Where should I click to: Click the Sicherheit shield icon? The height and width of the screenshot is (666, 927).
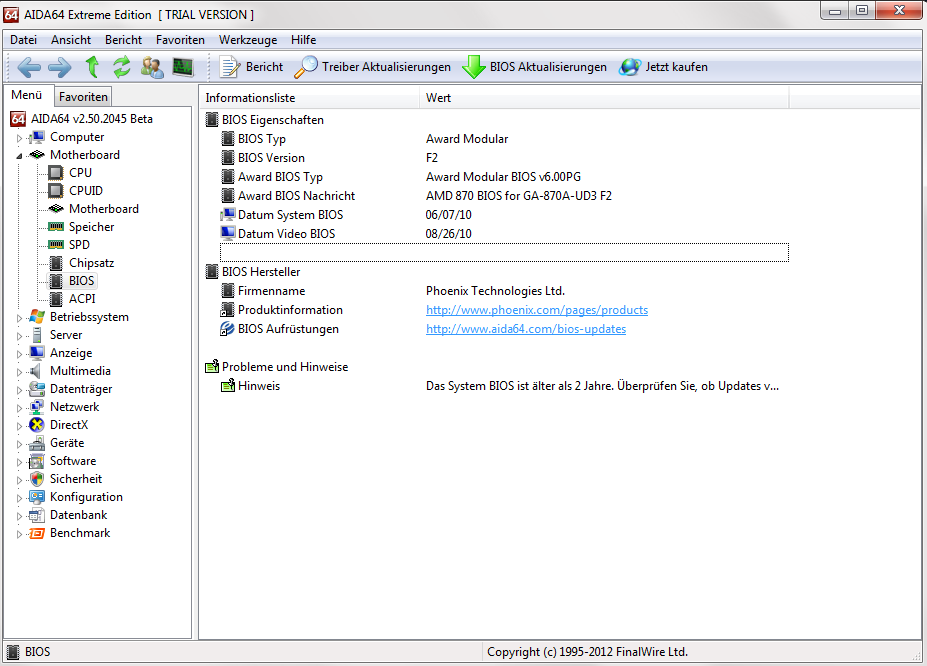coord(37,479)
